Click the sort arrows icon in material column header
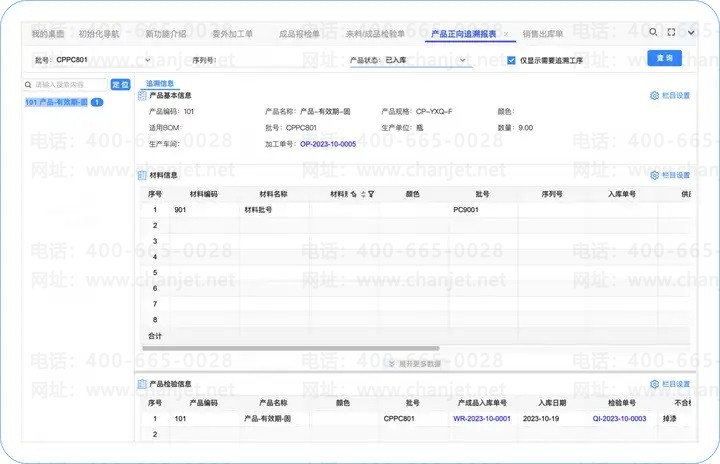This screenshot has width=720, height=464. (x=363, y=194)
